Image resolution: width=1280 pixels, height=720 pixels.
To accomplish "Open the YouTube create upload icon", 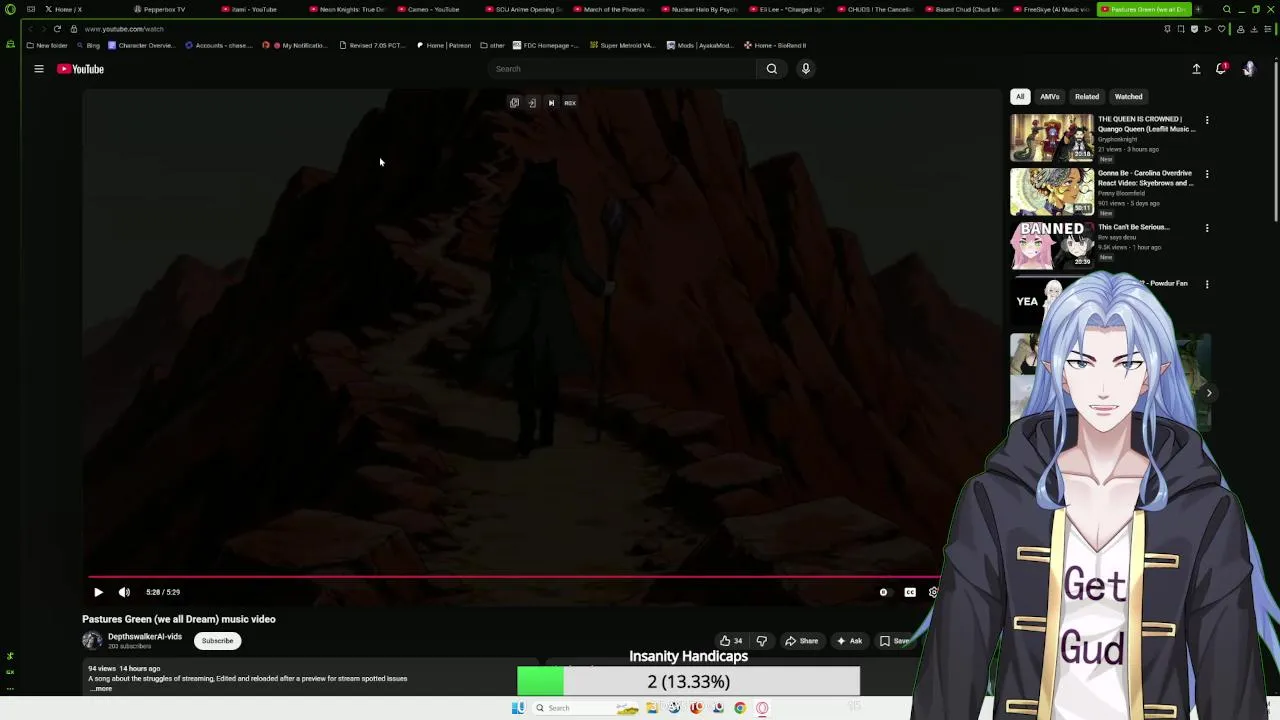I will [x=1196, y=69].
